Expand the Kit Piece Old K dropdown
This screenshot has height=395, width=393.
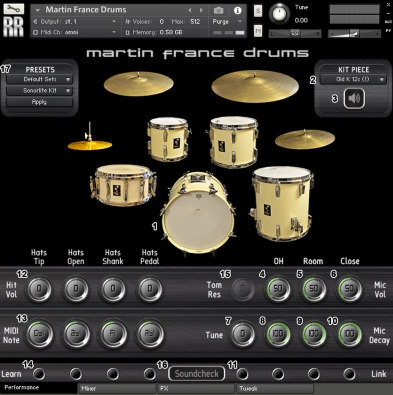[353, 79]
